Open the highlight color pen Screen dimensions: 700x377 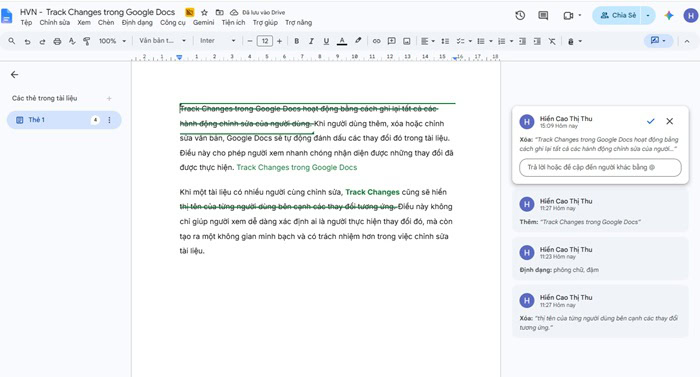[358, 41]
